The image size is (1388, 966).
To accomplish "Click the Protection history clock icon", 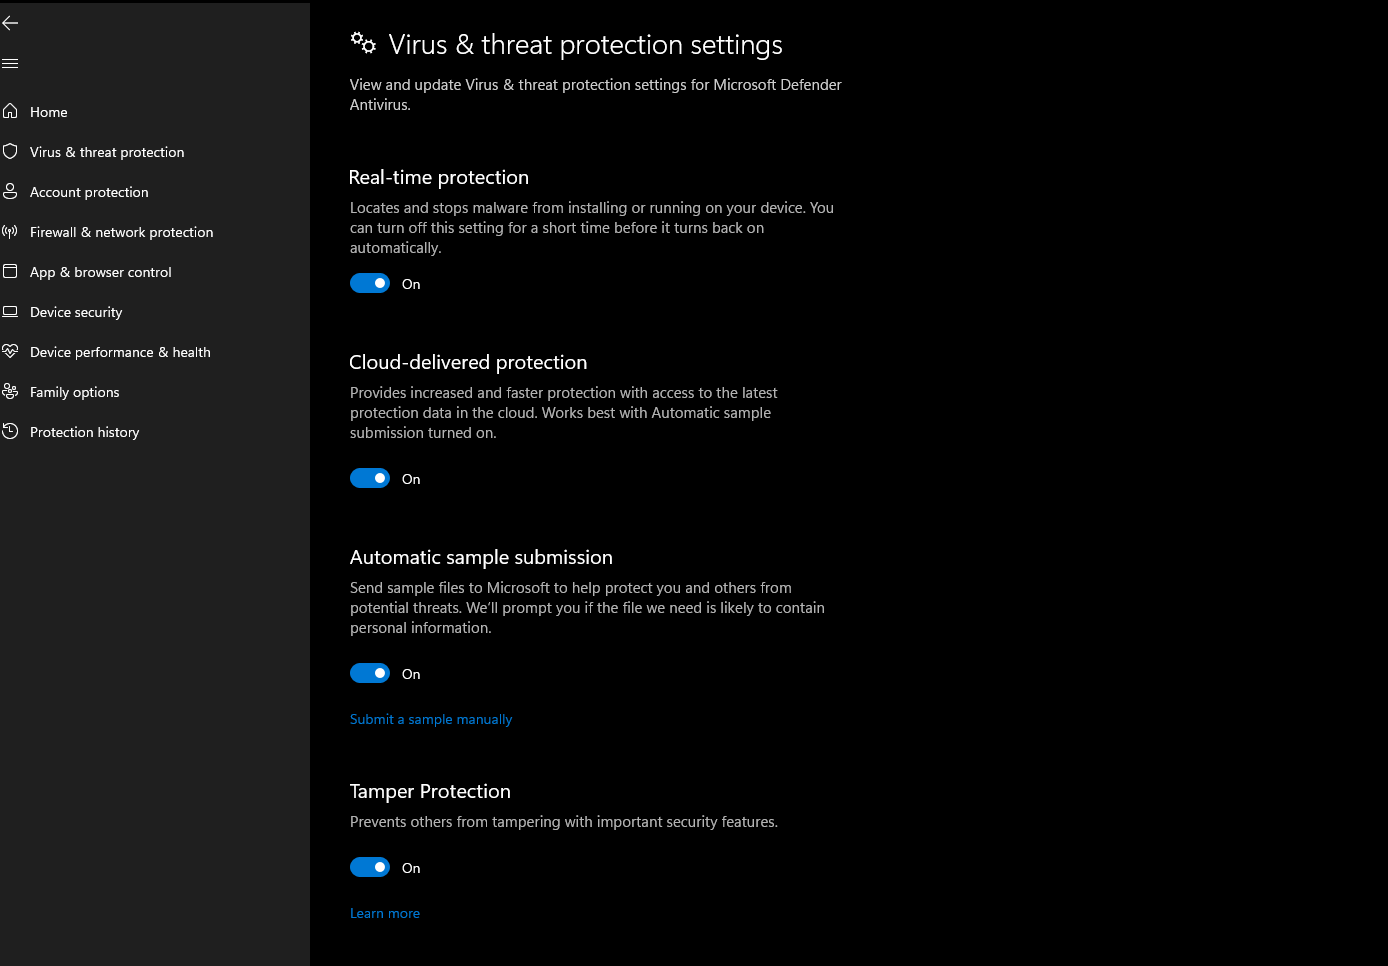I will (x=10, y=431).
